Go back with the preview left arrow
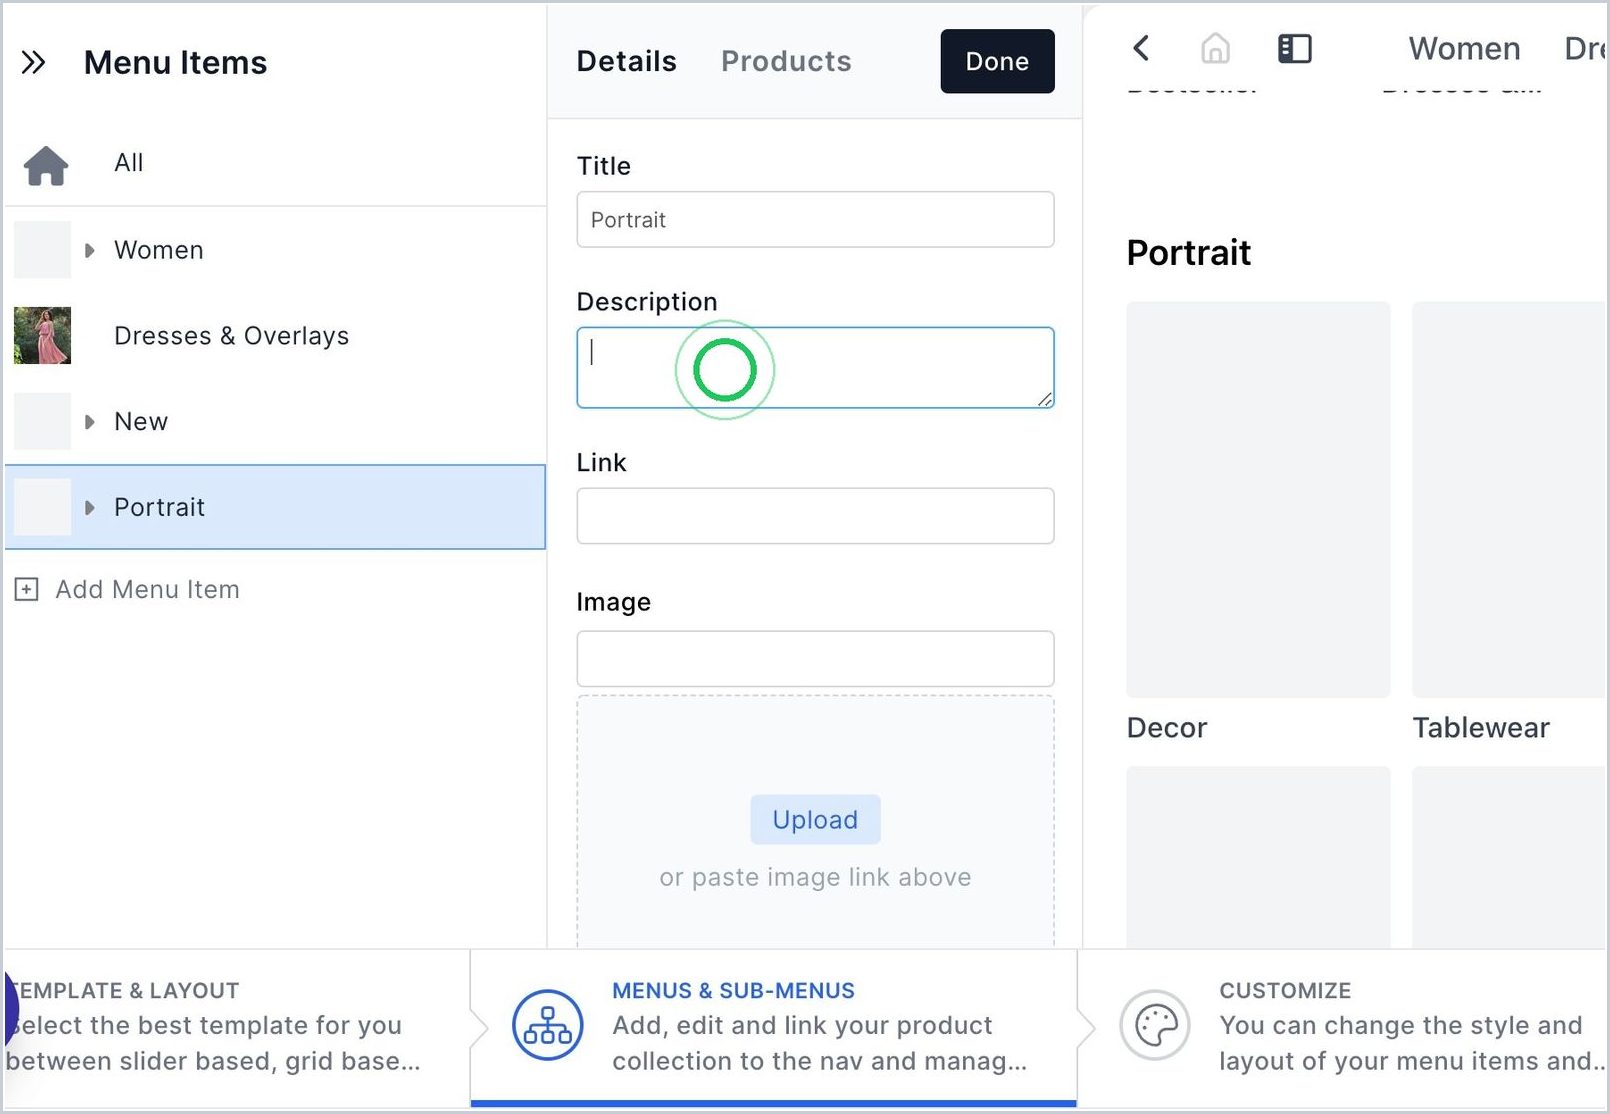Screen dimensions: 1610x1114 click(x=1141, y=48)
